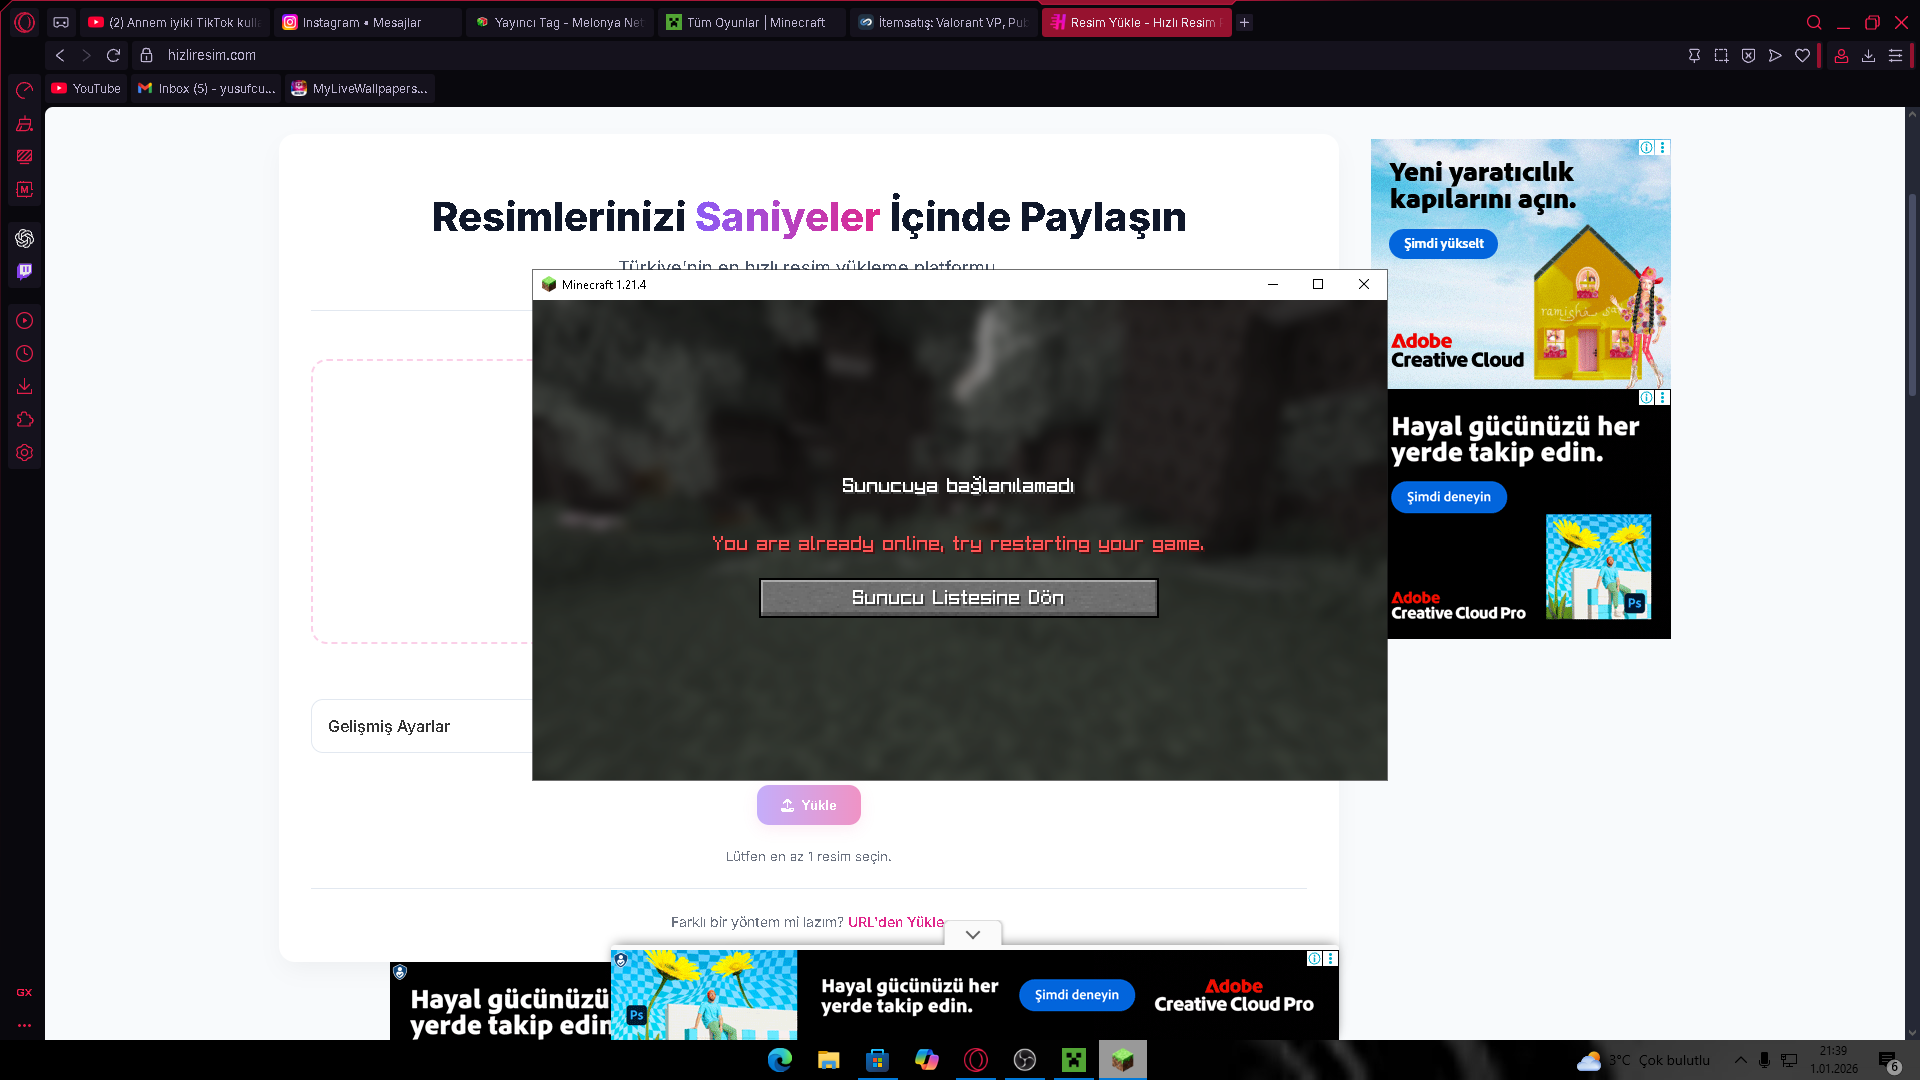Open the MyLiveWallpapers bookmark

coord(360,88)
